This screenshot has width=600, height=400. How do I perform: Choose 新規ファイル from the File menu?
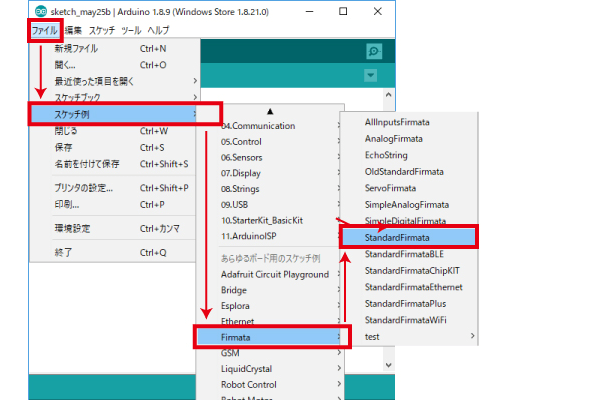(114, 49)
